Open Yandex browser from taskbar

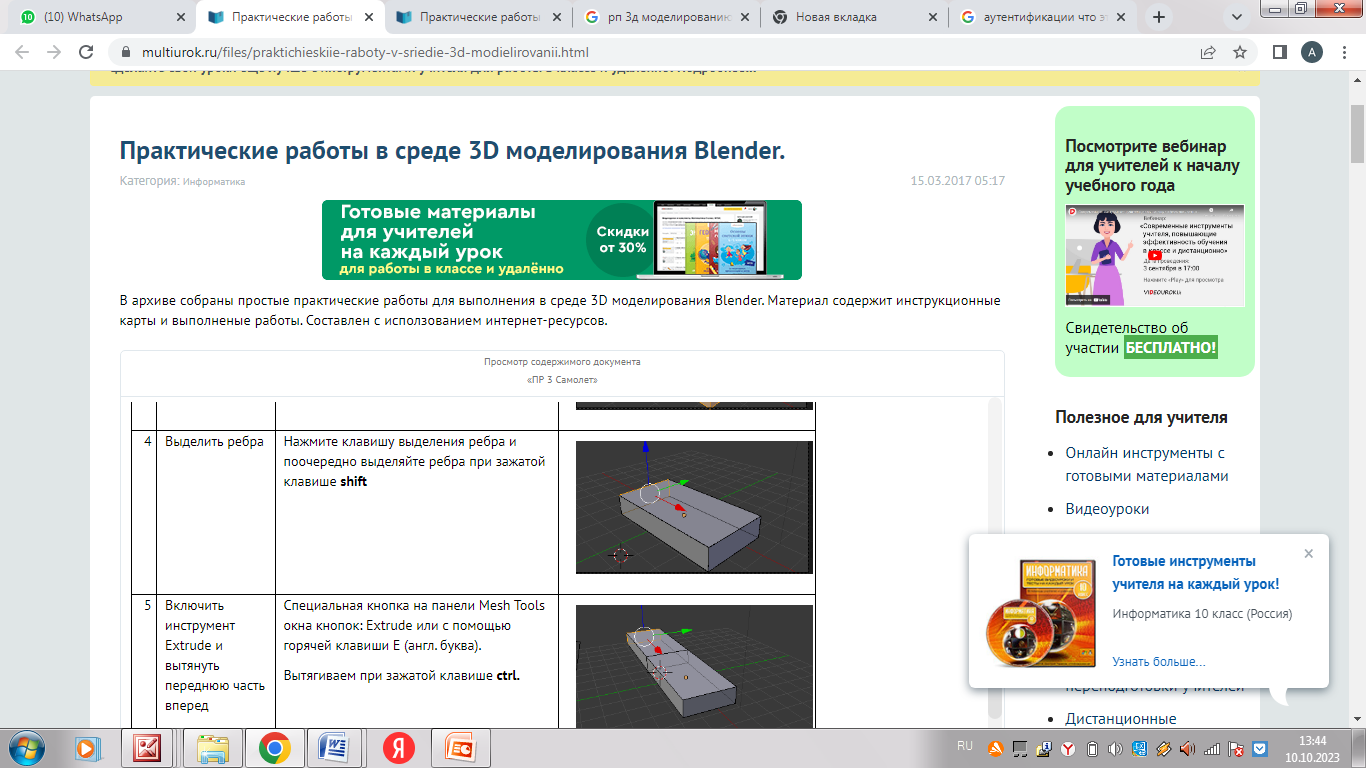[x=398, y=747]
